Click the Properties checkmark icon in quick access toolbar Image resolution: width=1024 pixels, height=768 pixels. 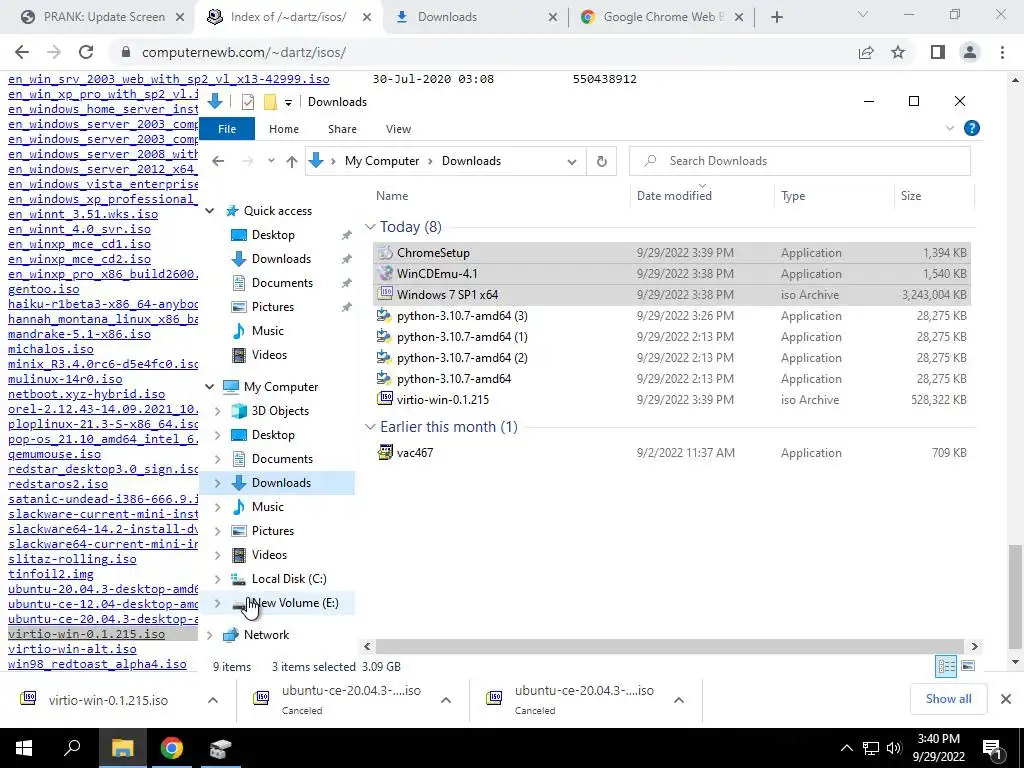click(x=248, y=102)
